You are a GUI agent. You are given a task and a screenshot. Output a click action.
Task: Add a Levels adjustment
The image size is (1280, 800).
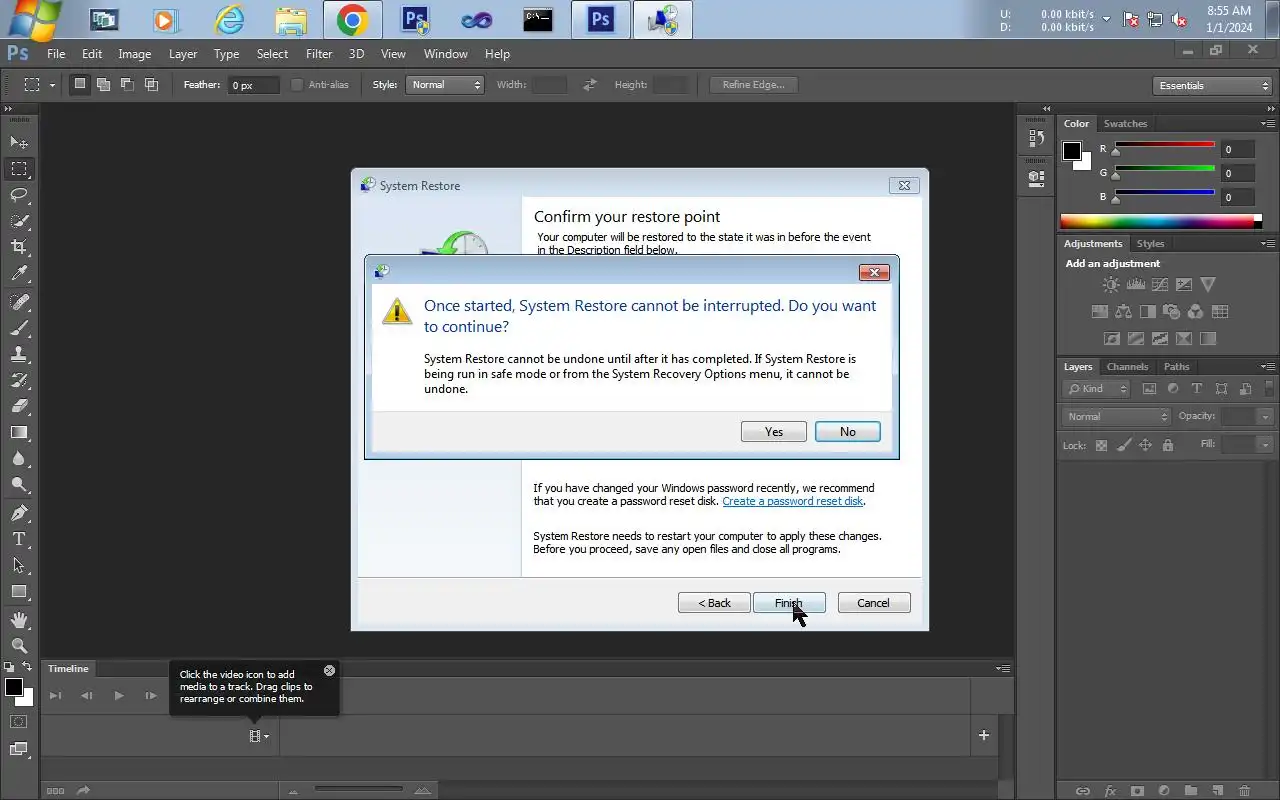point(1135,285)
